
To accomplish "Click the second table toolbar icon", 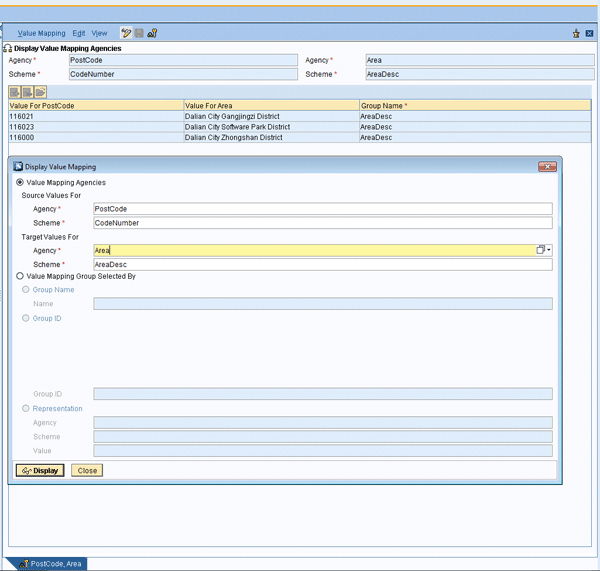I will (28, 92).
